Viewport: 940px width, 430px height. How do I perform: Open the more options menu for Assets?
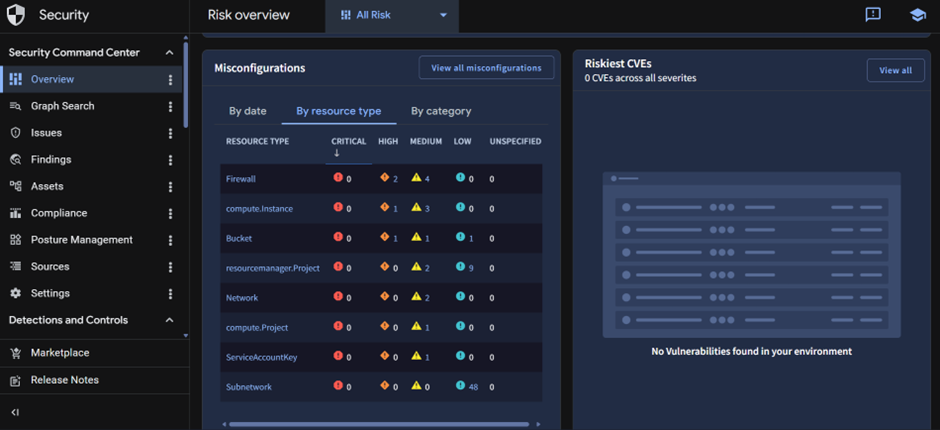(170, 187)
